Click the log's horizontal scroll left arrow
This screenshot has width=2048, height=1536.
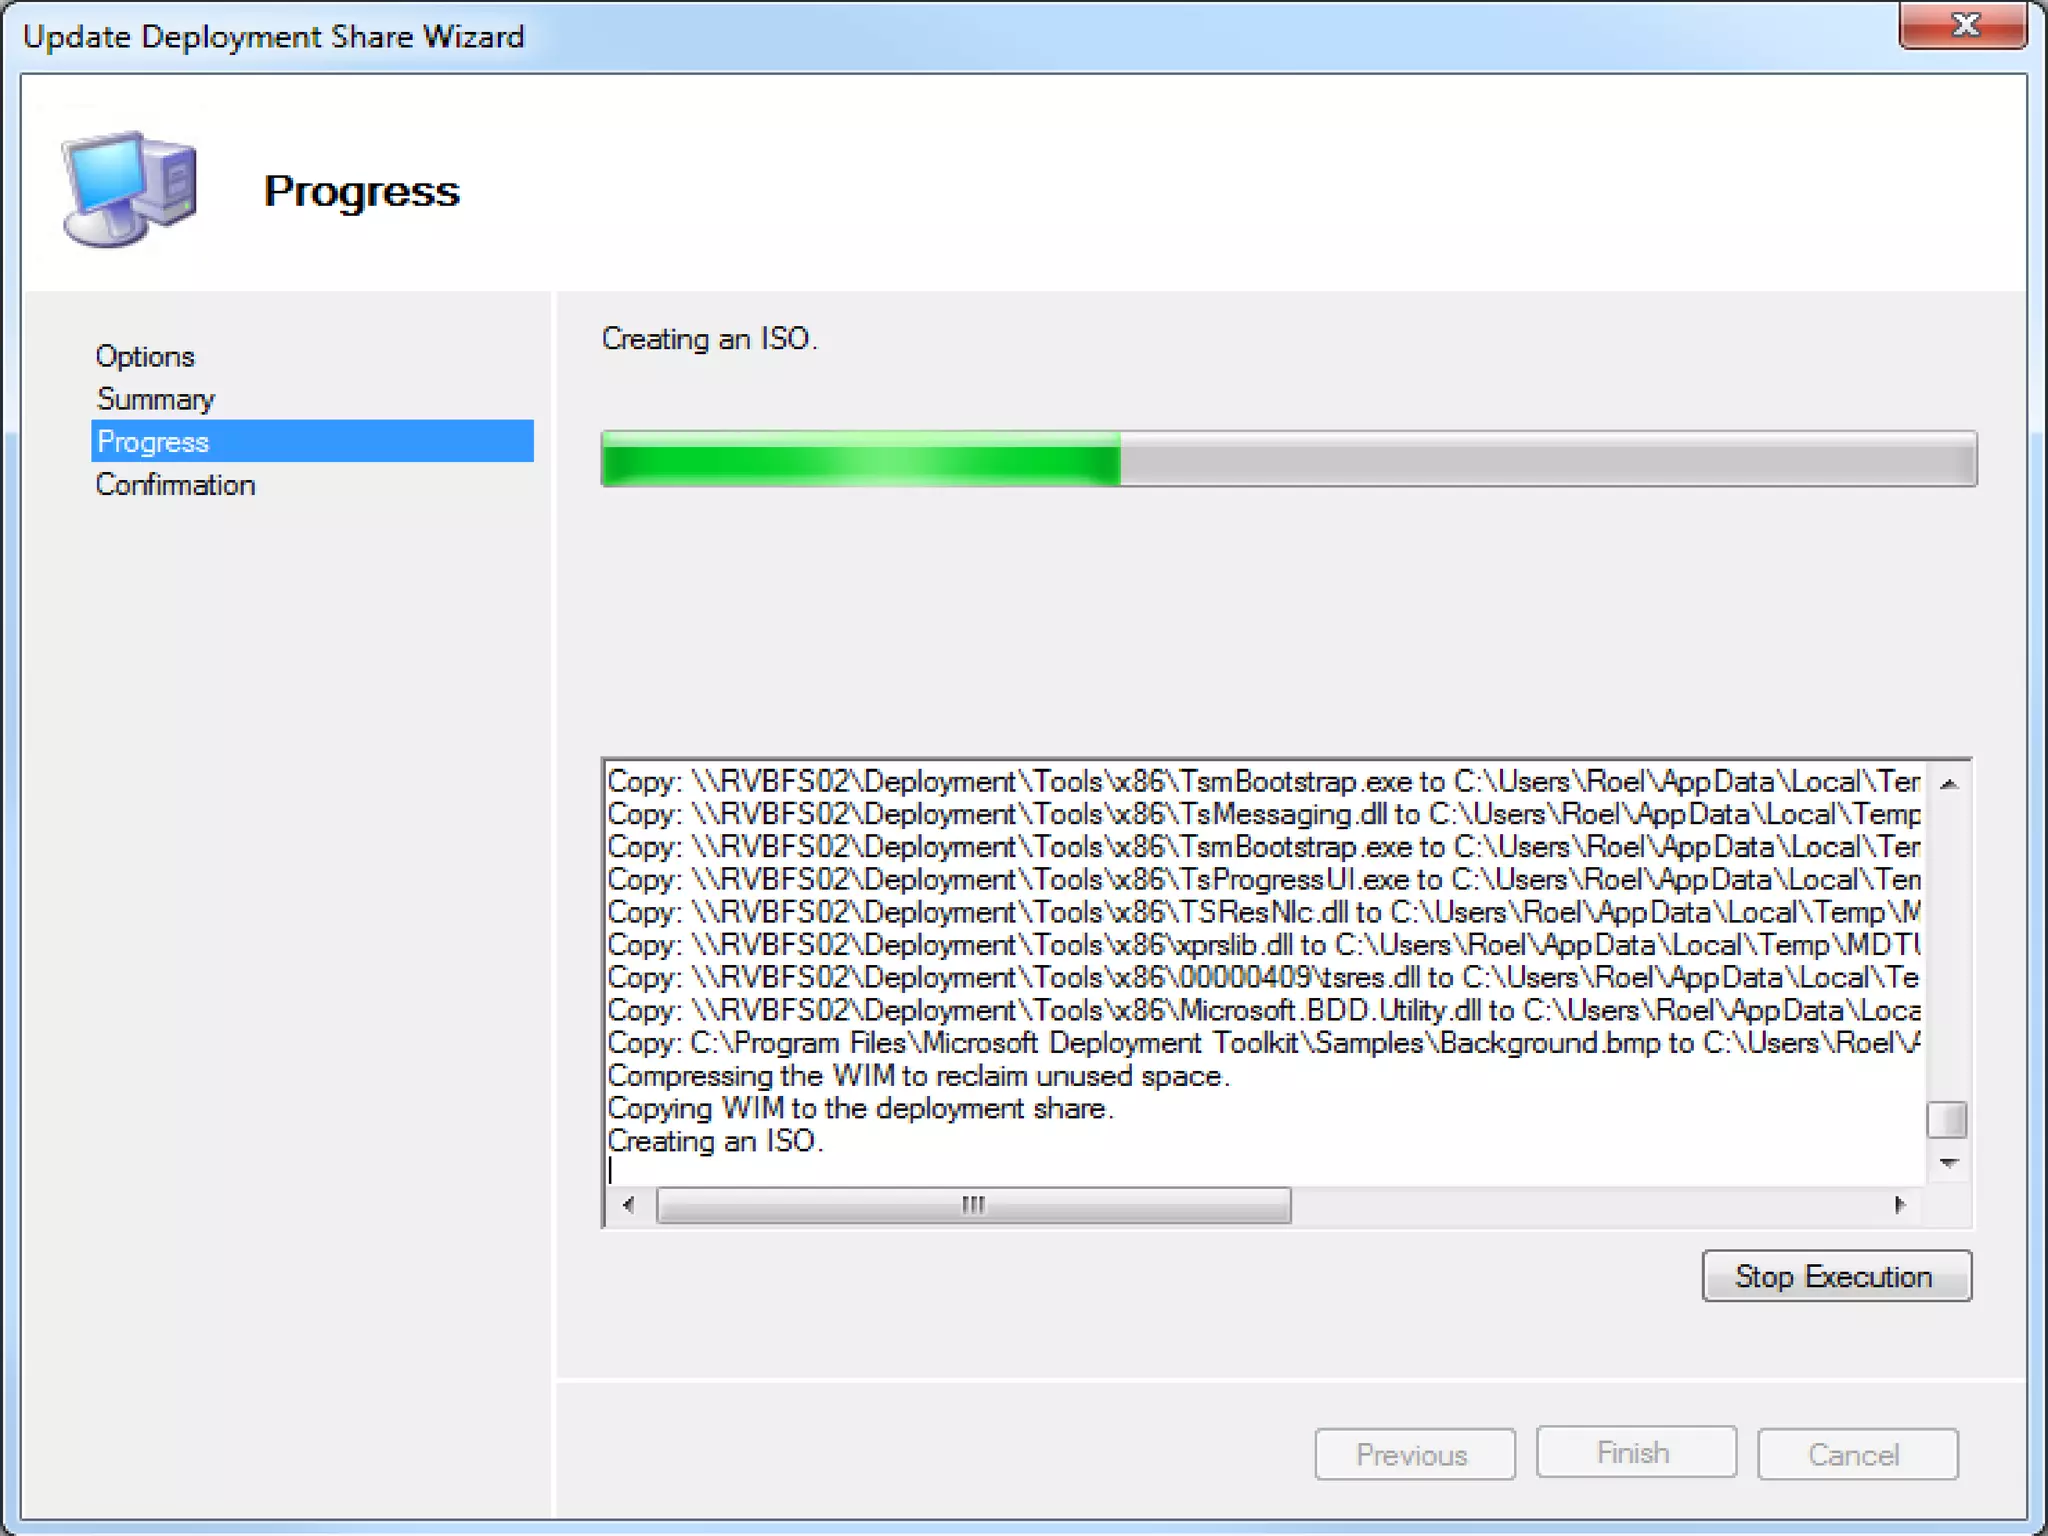(628, 1205)
